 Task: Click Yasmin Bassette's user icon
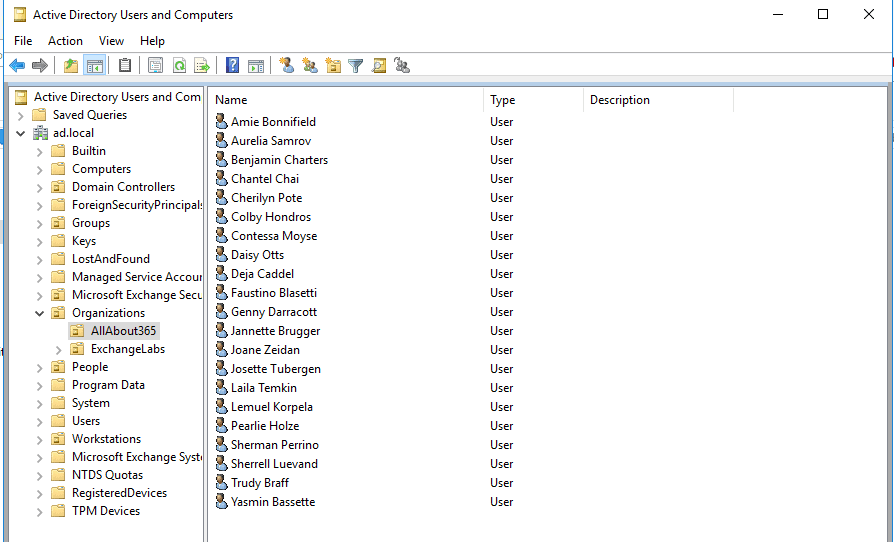pos(222,502)
